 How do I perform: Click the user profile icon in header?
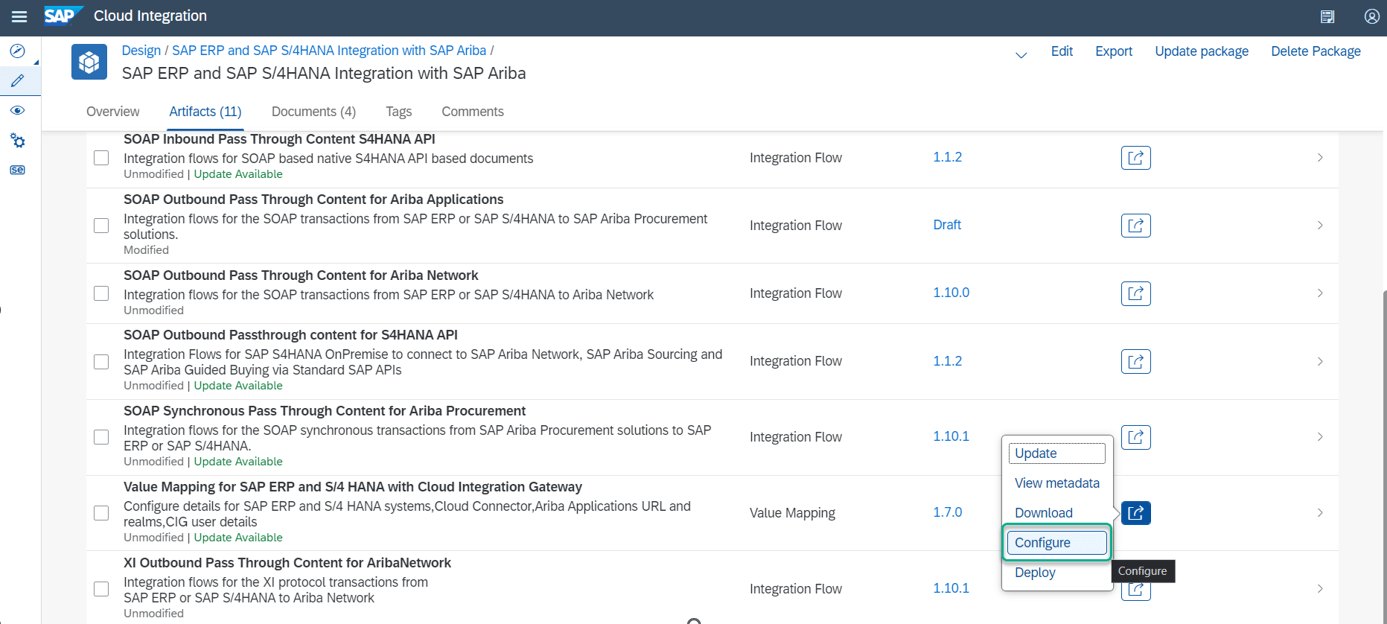[1372, 16]
